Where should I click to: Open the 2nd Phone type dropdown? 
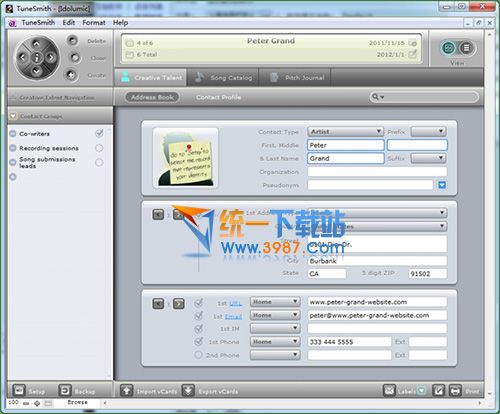tap(275, 355)
